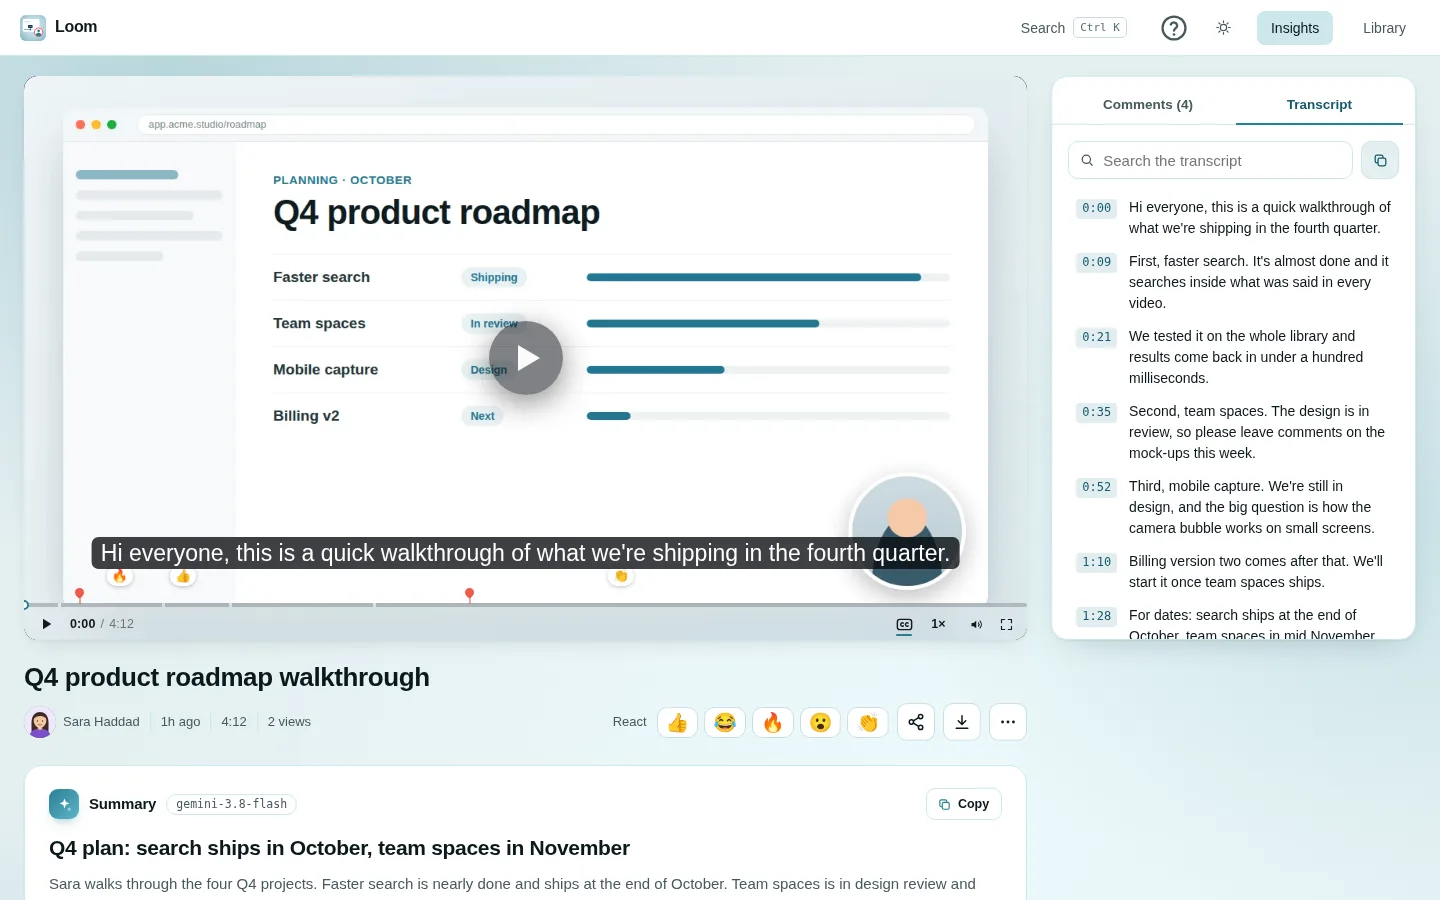Enter fullscreen with the fullscreen icon
The height and width of the screenshot is (900, 1440).
pos(1006,624)
